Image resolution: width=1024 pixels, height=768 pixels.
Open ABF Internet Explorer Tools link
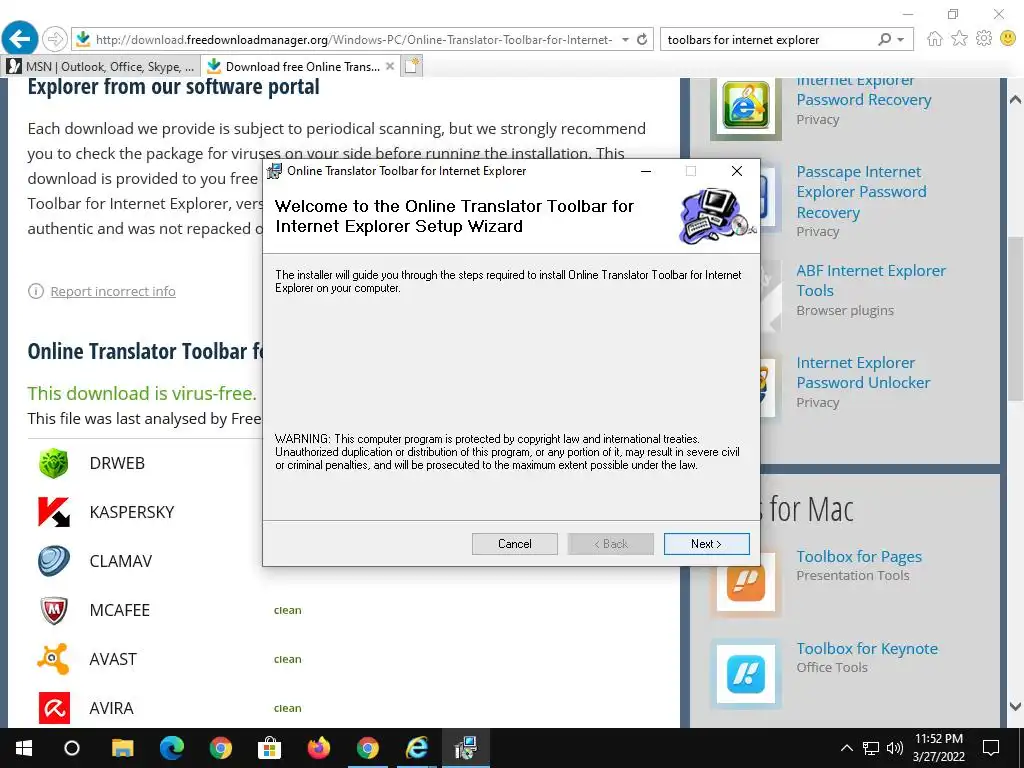click(871, 281)
